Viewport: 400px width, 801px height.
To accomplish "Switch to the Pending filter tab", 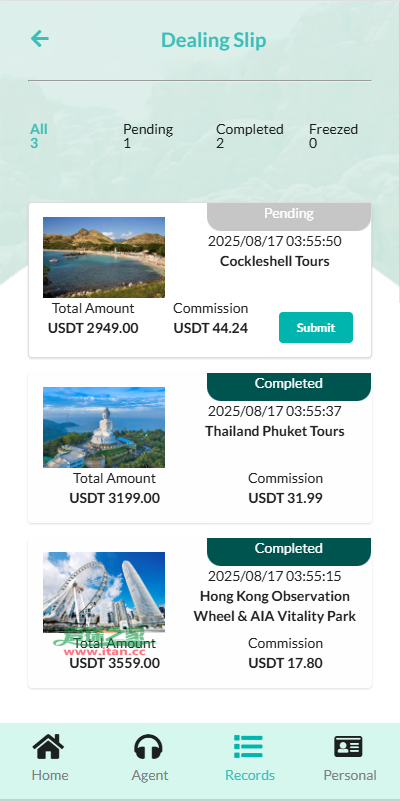I will click(148, 136).
